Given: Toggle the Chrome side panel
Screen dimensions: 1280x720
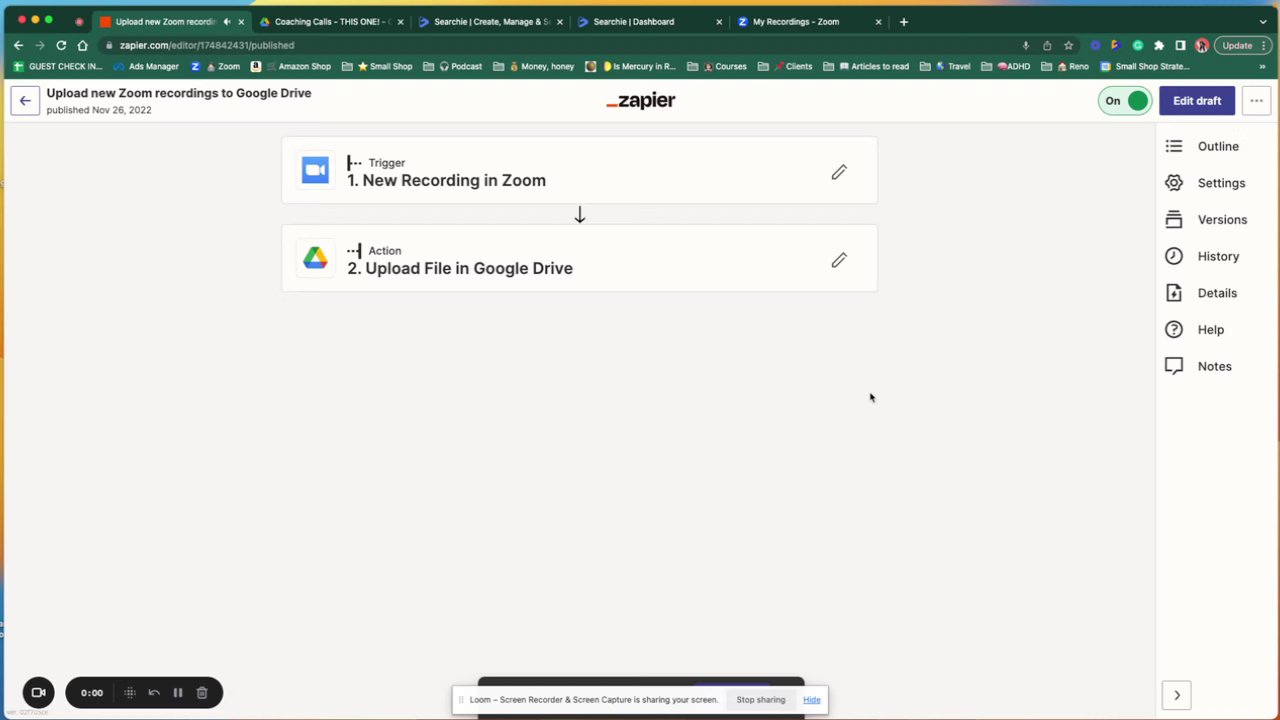Looking at the screenshot, I should [1180, 45].
